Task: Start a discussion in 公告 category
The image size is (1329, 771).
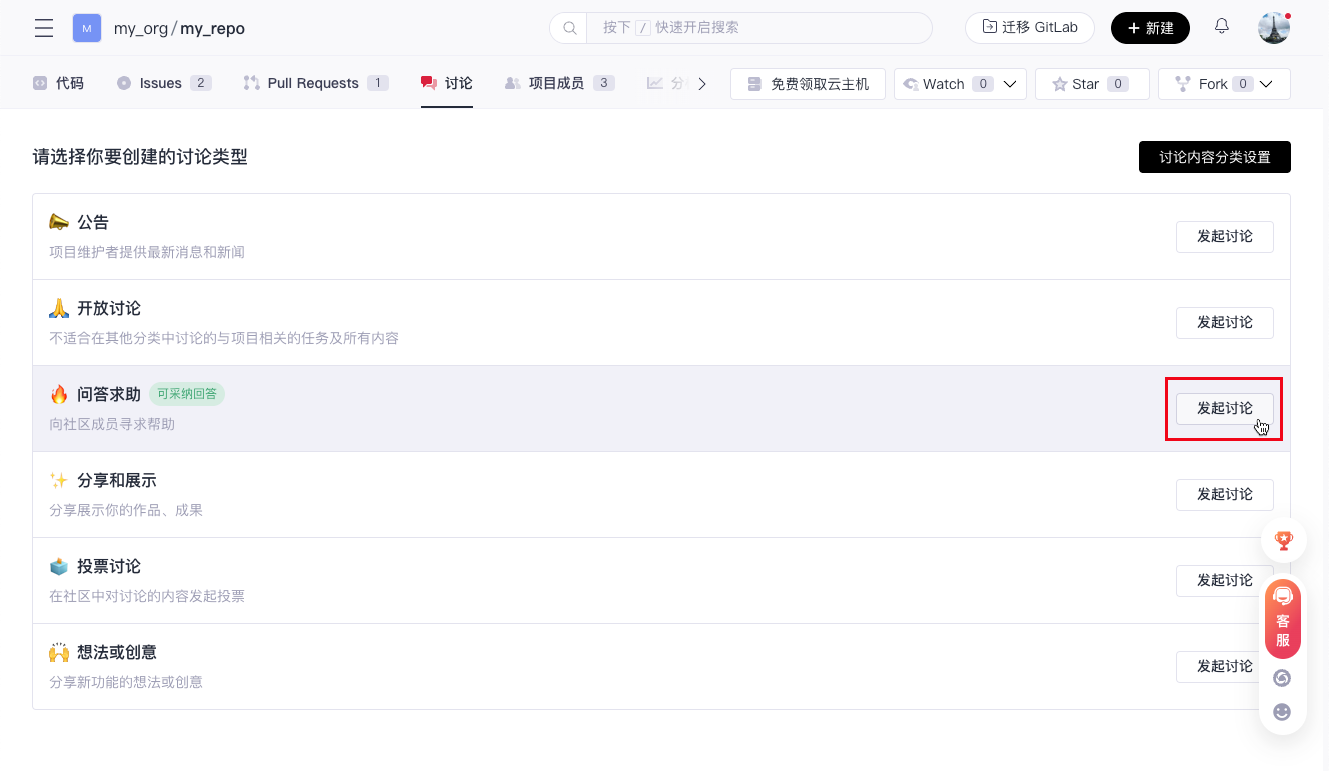Action: coord(1224,237)
